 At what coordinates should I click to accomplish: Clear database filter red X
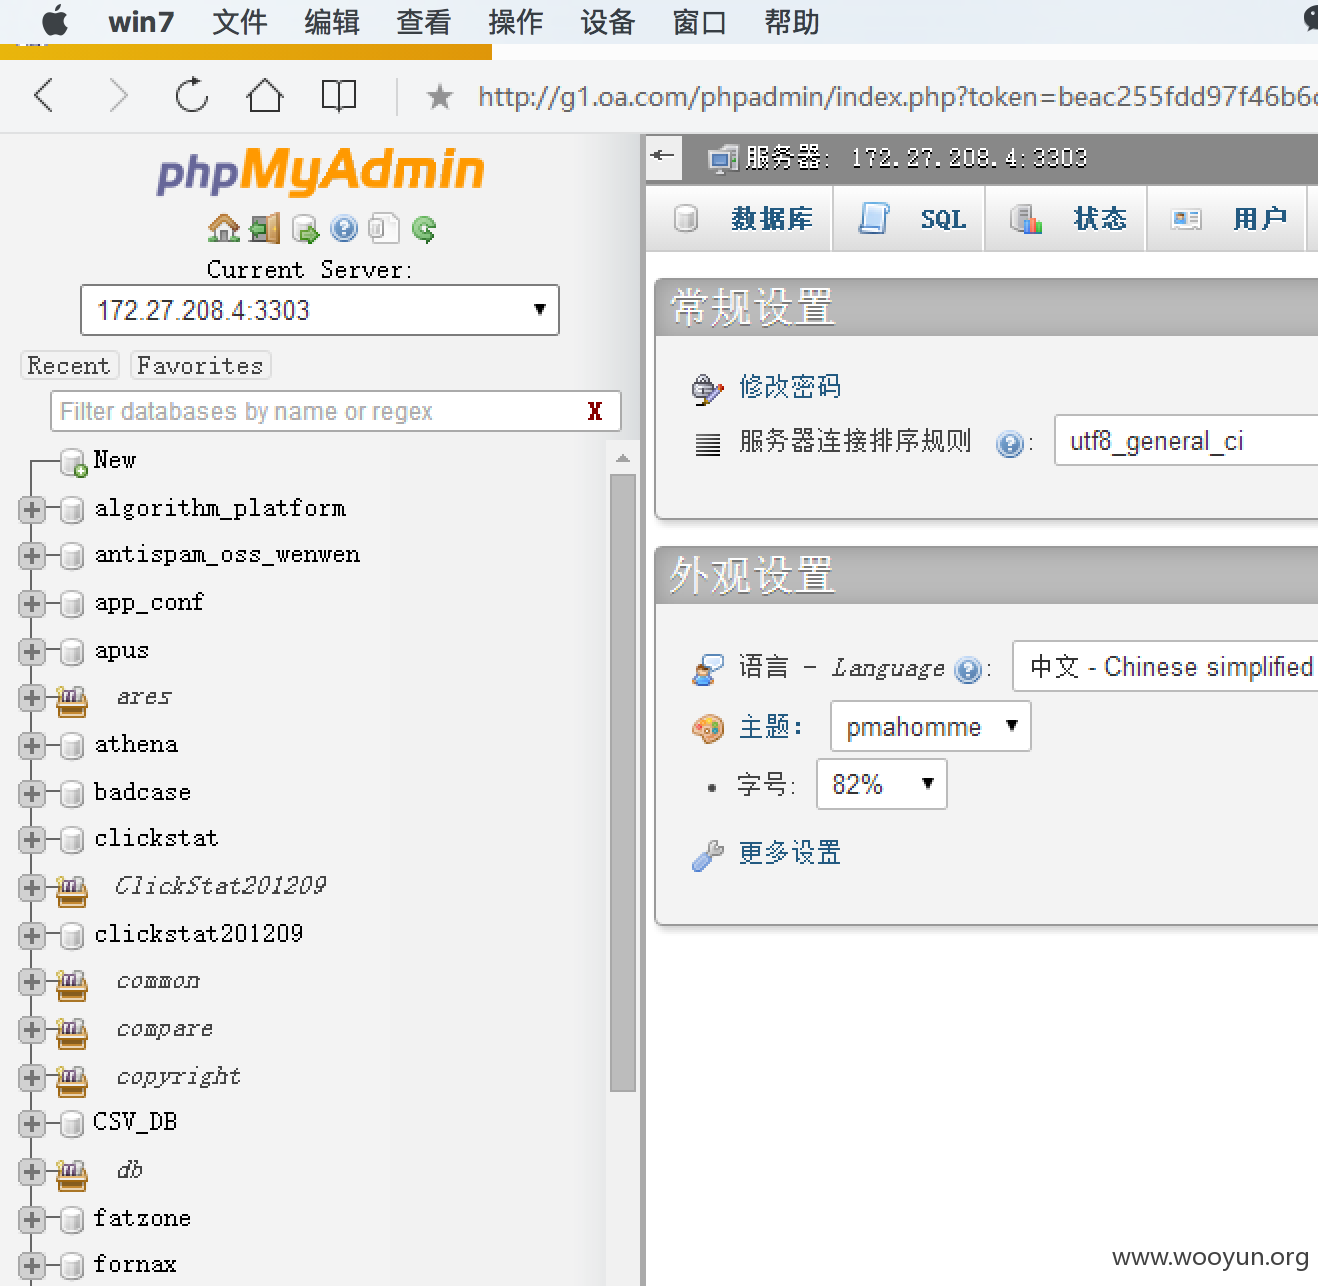click(x=595, y=411)
